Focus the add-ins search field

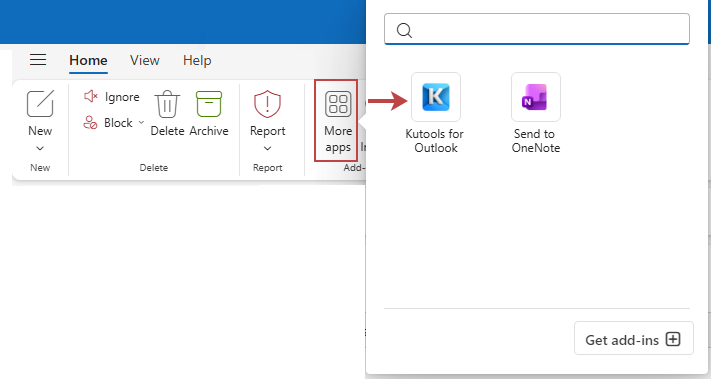[537, 29]
